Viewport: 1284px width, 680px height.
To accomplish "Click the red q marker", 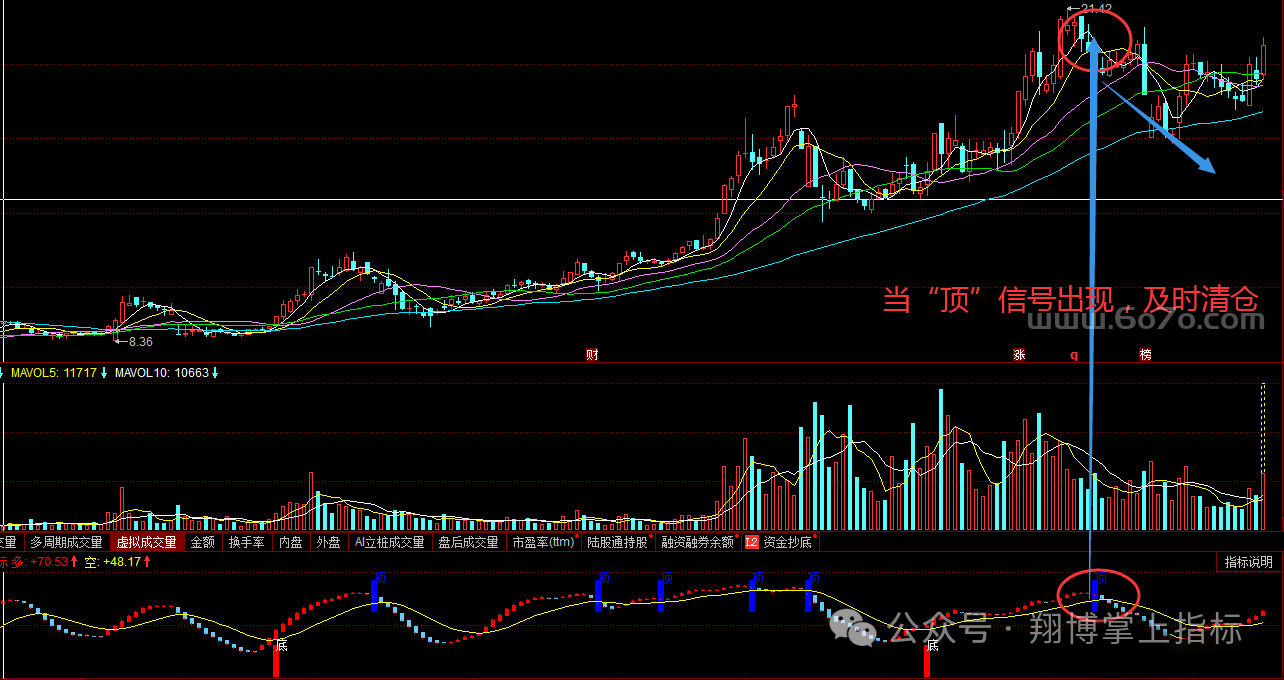I will click(x=1075, y=354).
